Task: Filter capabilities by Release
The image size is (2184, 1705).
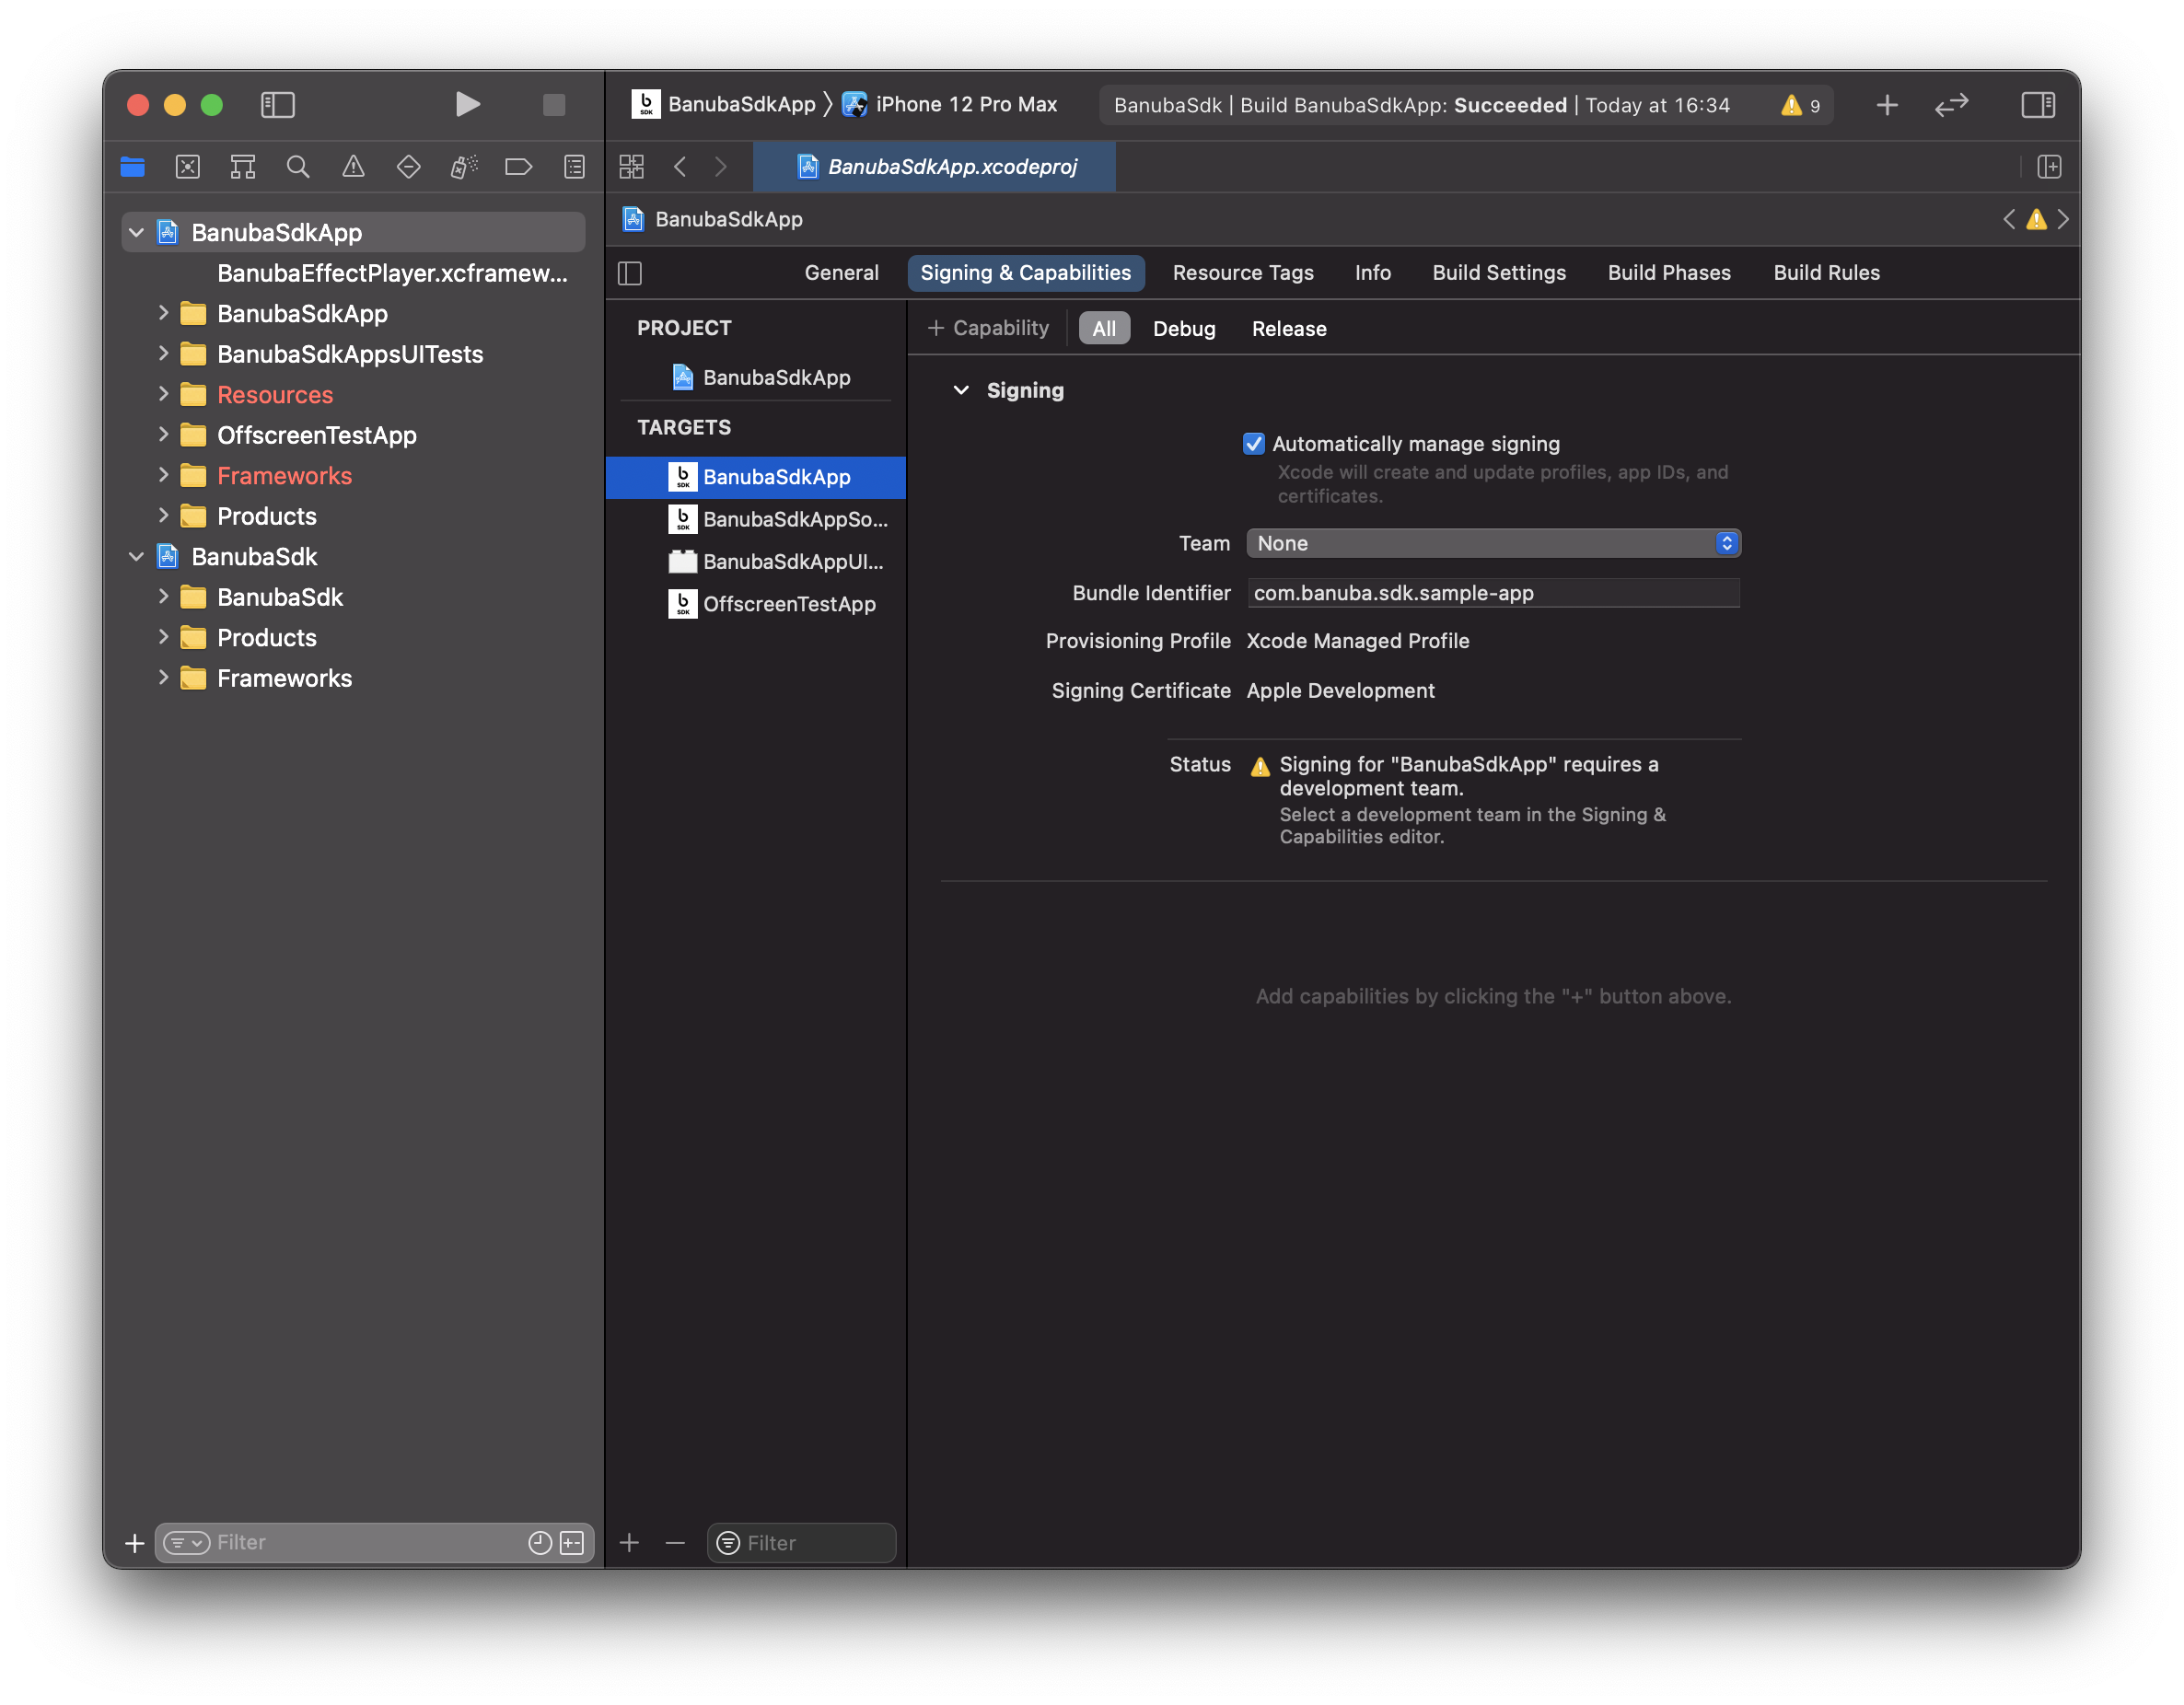Action: tap(1289, 328)
